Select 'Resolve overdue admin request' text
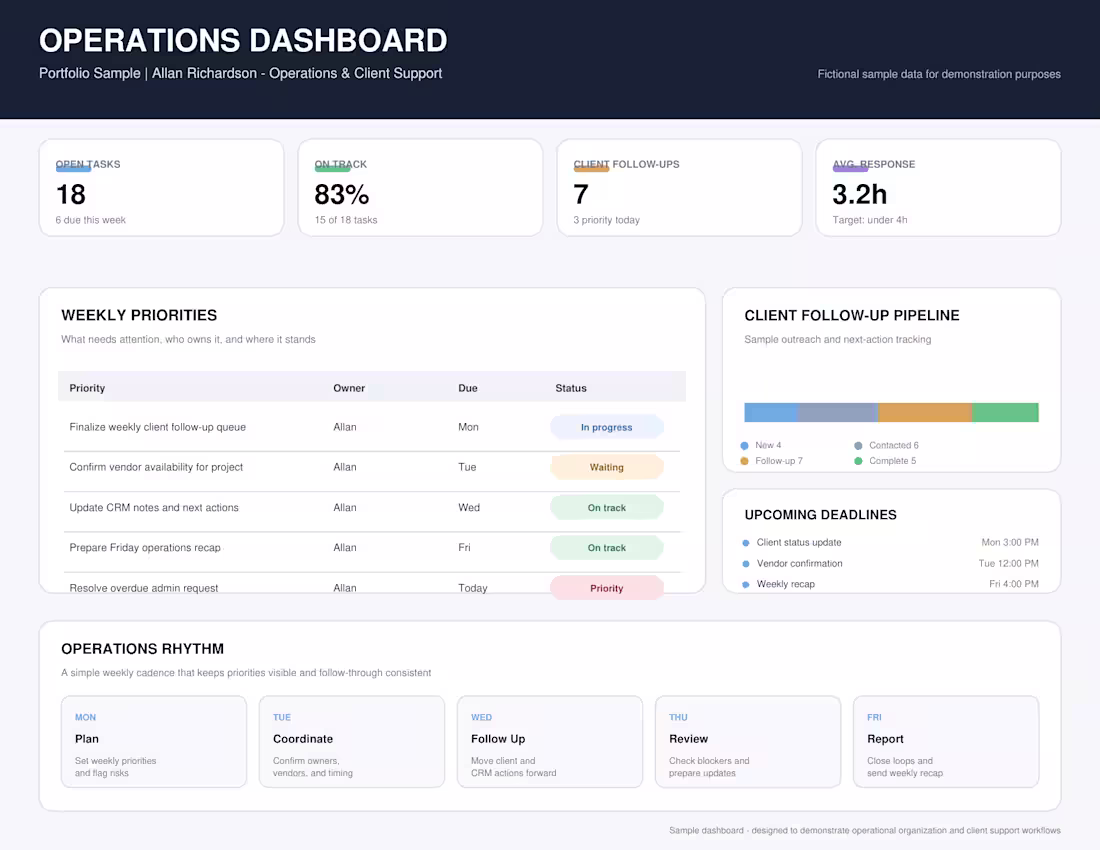The width and height of the screenshot is (1100, 850). [x=144, y=588]
